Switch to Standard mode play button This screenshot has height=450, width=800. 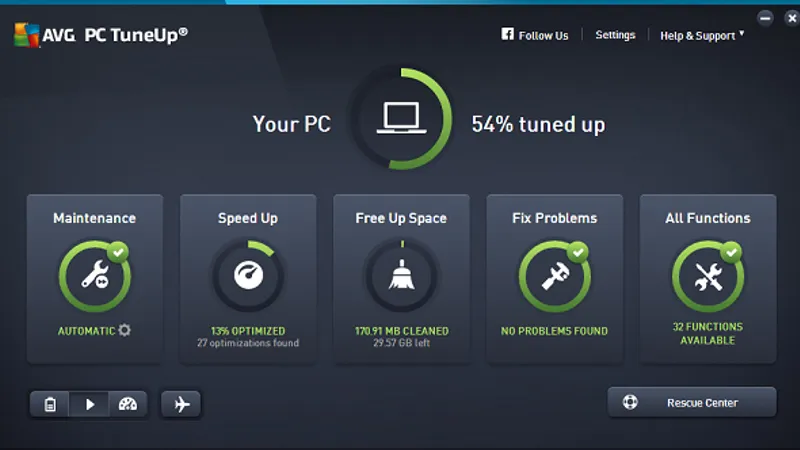(89, 404)
